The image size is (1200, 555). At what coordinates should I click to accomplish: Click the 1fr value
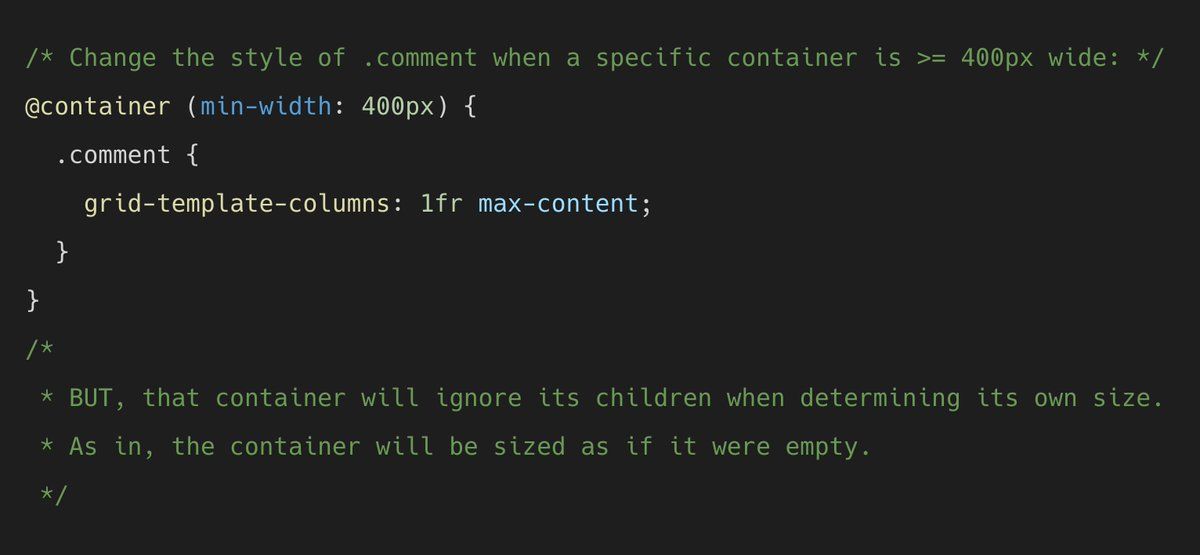pos(442,204)
